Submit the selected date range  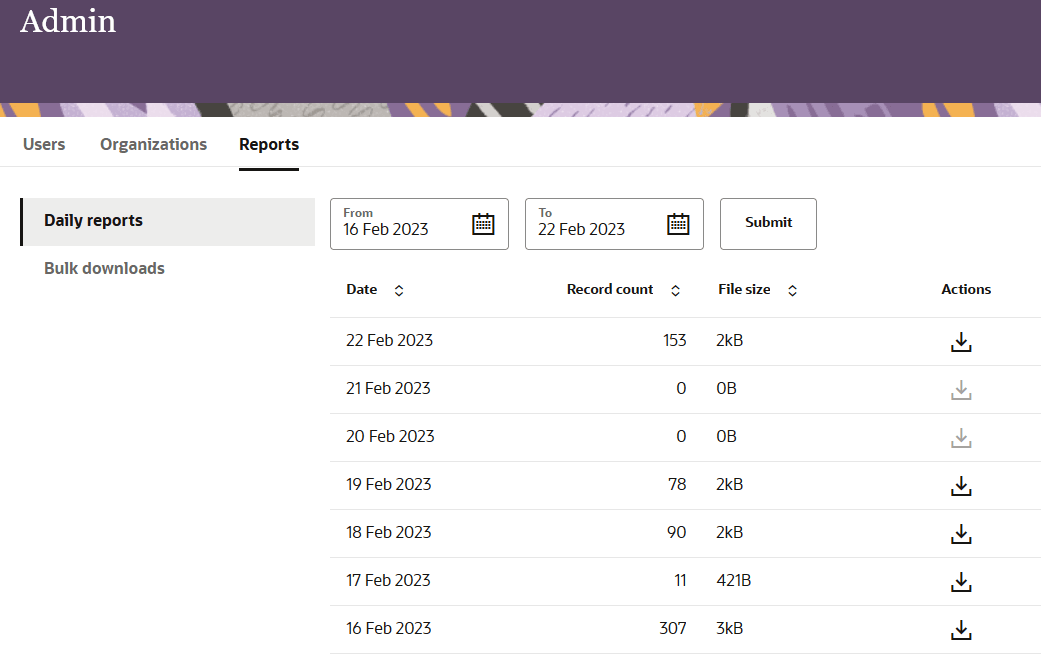pyautogui.click(x=768, y=224)
